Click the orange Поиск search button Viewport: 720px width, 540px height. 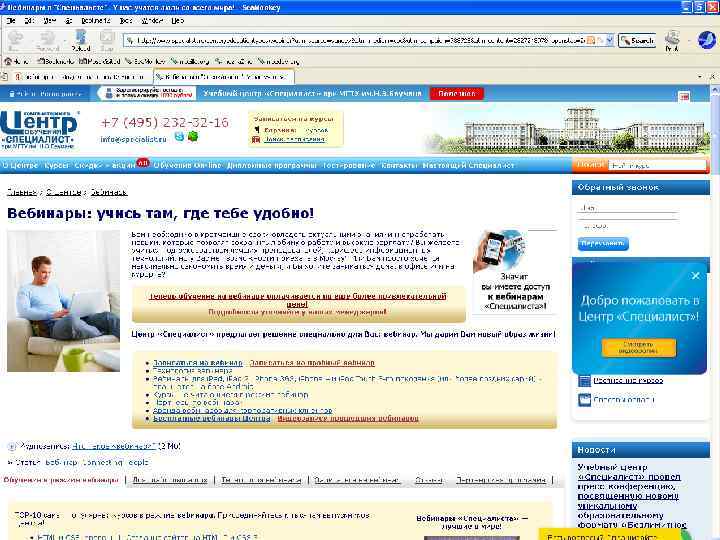tap(590, 165)
